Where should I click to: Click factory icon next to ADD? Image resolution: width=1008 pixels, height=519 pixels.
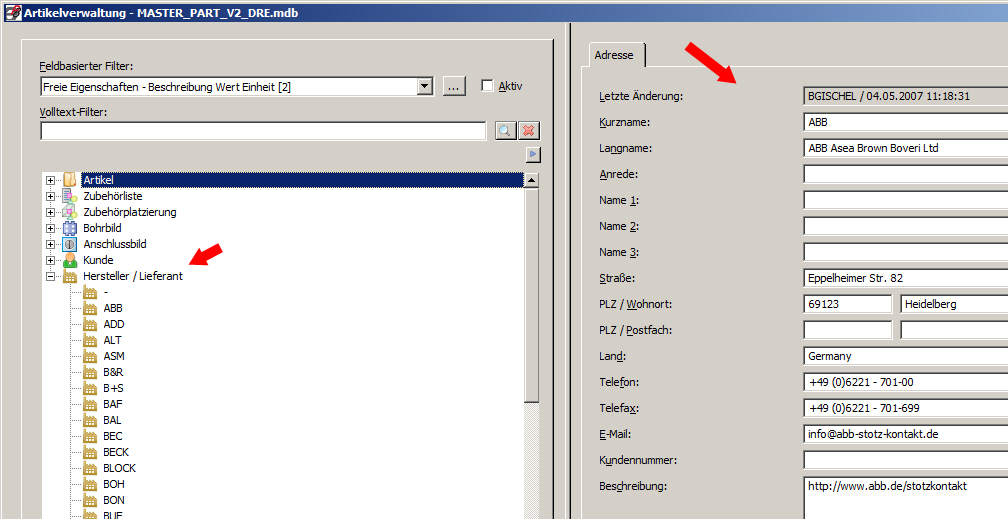pos(90,324)
